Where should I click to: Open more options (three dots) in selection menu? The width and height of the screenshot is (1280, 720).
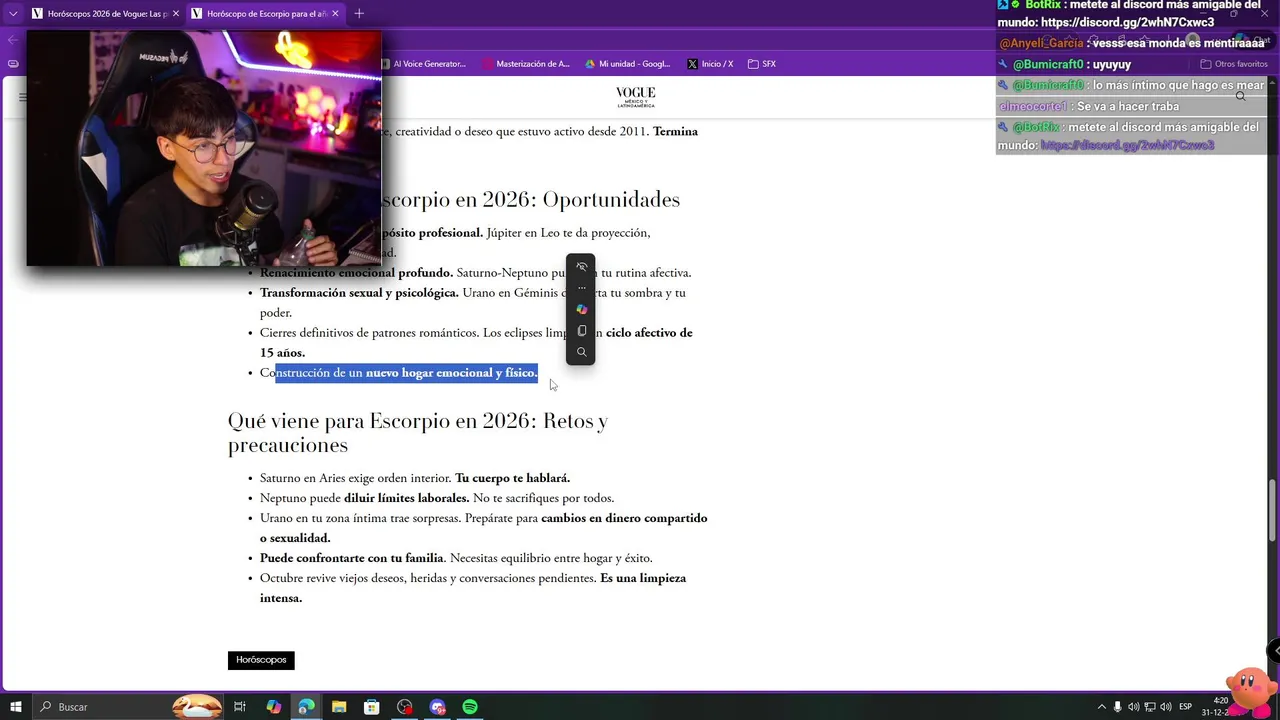pyautogui.click(x=581, y=288)
